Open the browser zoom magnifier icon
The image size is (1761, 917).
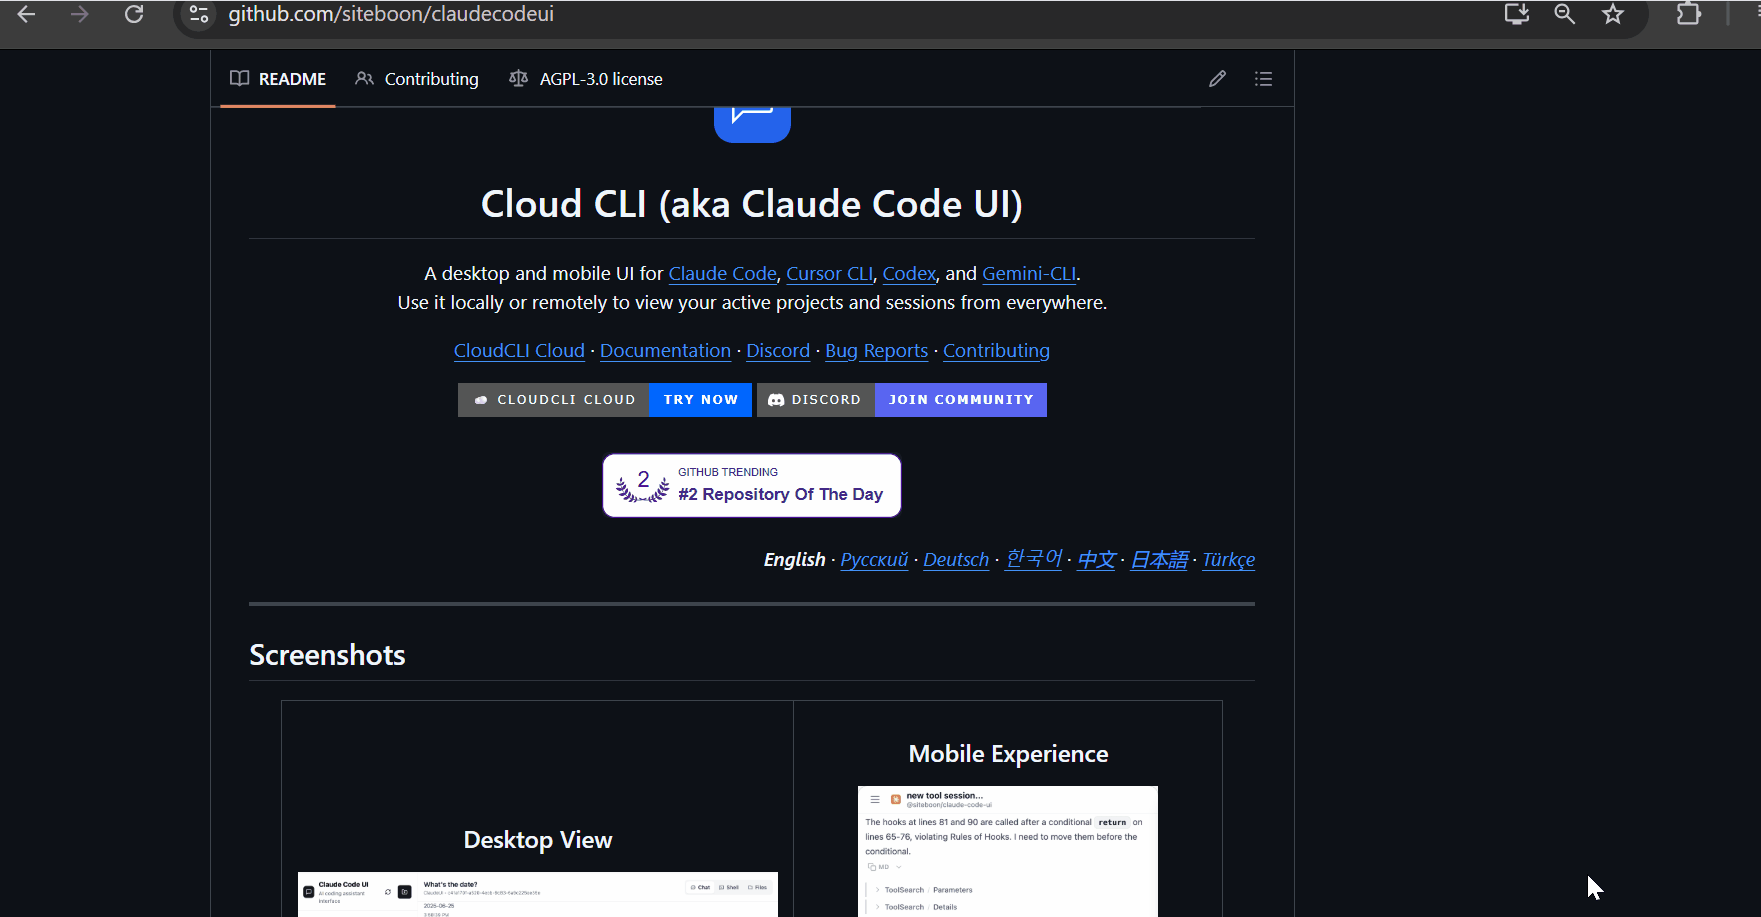tap(1565, 15)
